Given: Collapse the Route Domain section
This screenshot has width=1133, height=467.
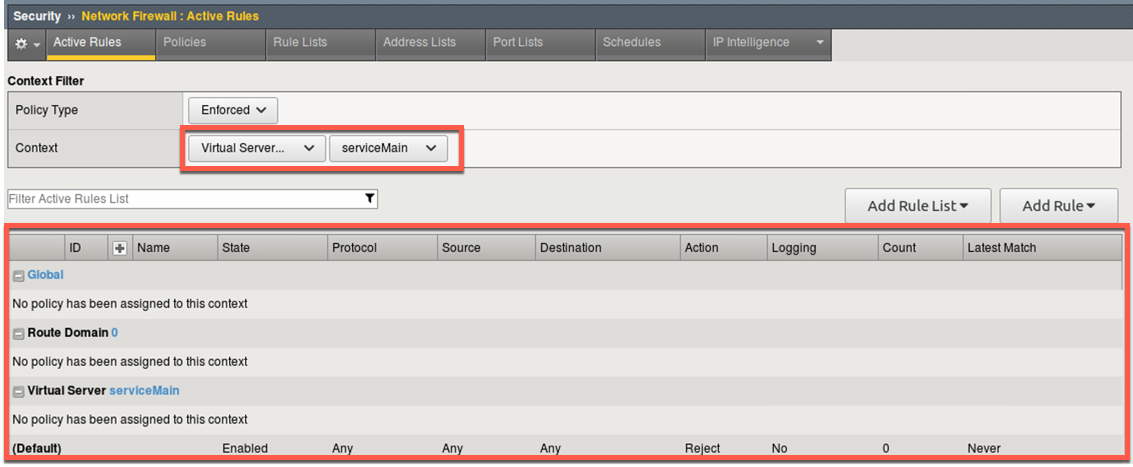Looking at the screenshot, I should click(19, 333).
